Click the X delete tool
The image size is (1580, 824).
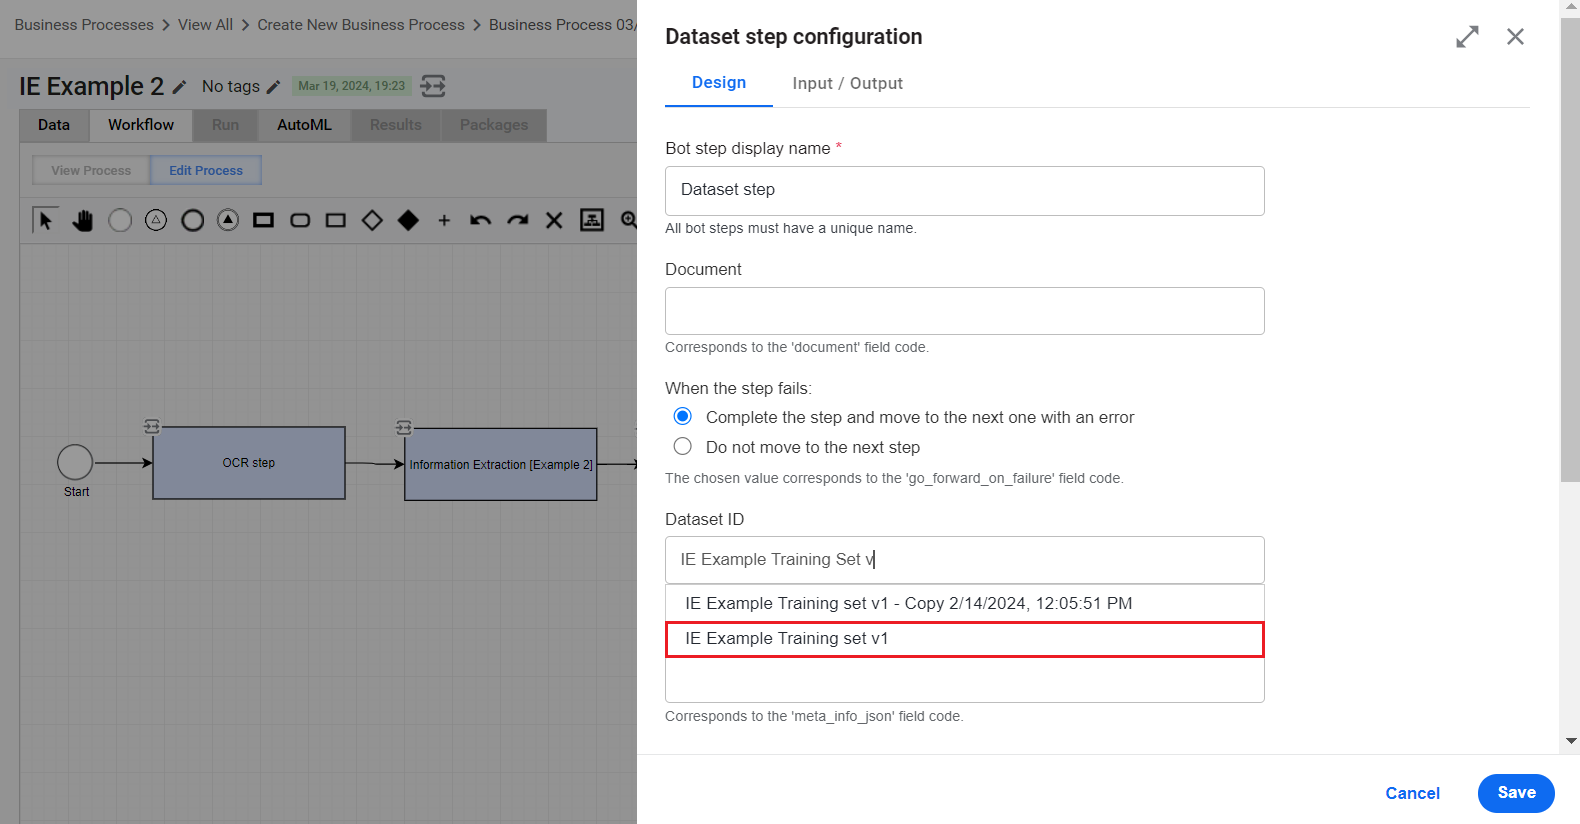[x=554, y=220]
